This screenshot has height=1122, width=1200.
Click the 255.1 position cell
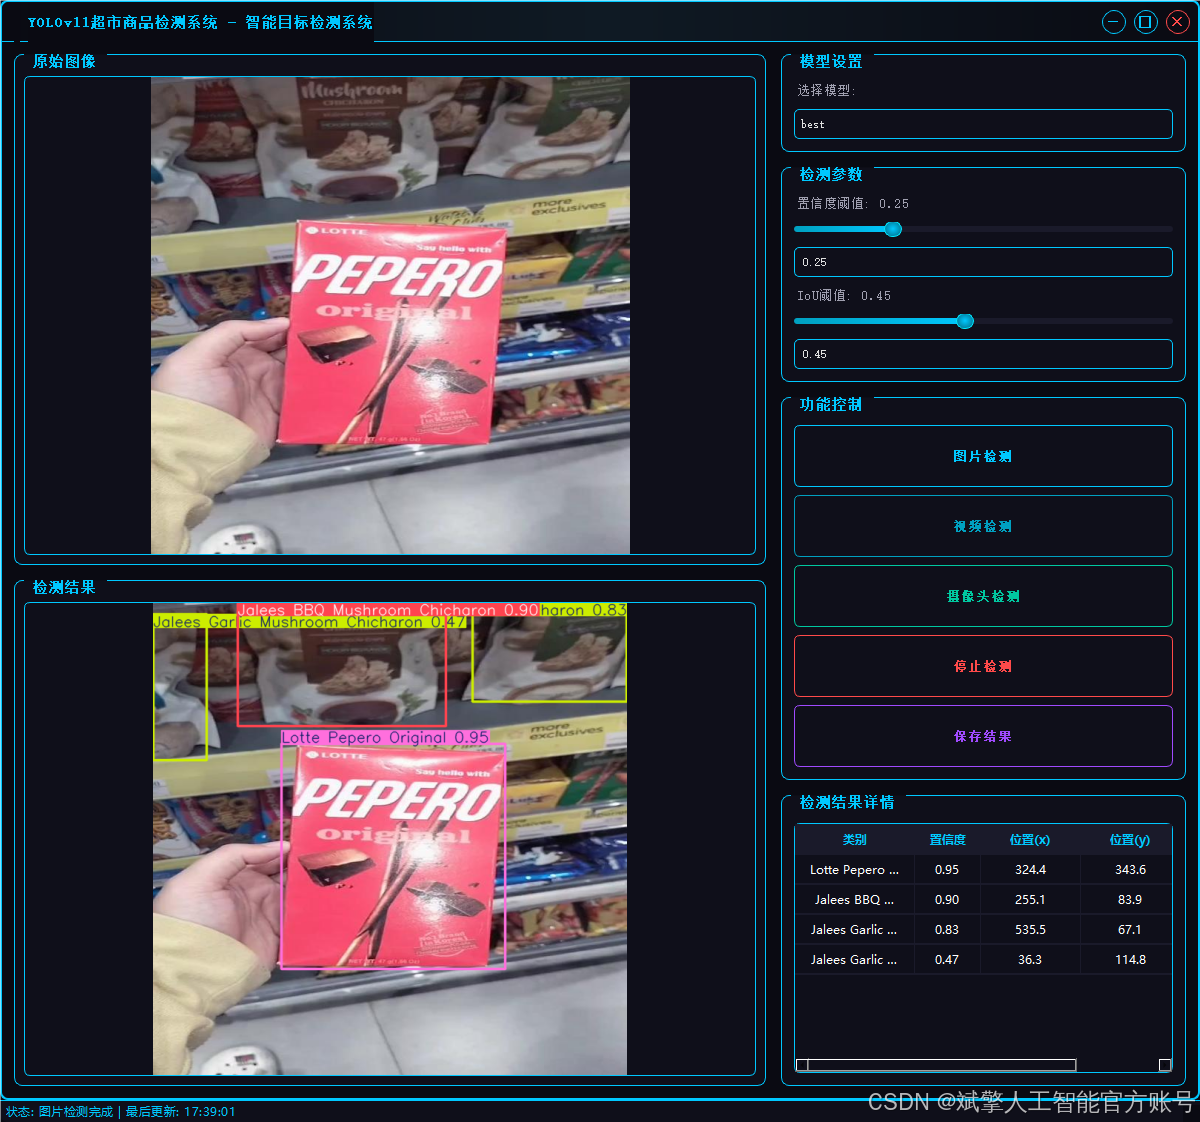[x=1030, y=900]
